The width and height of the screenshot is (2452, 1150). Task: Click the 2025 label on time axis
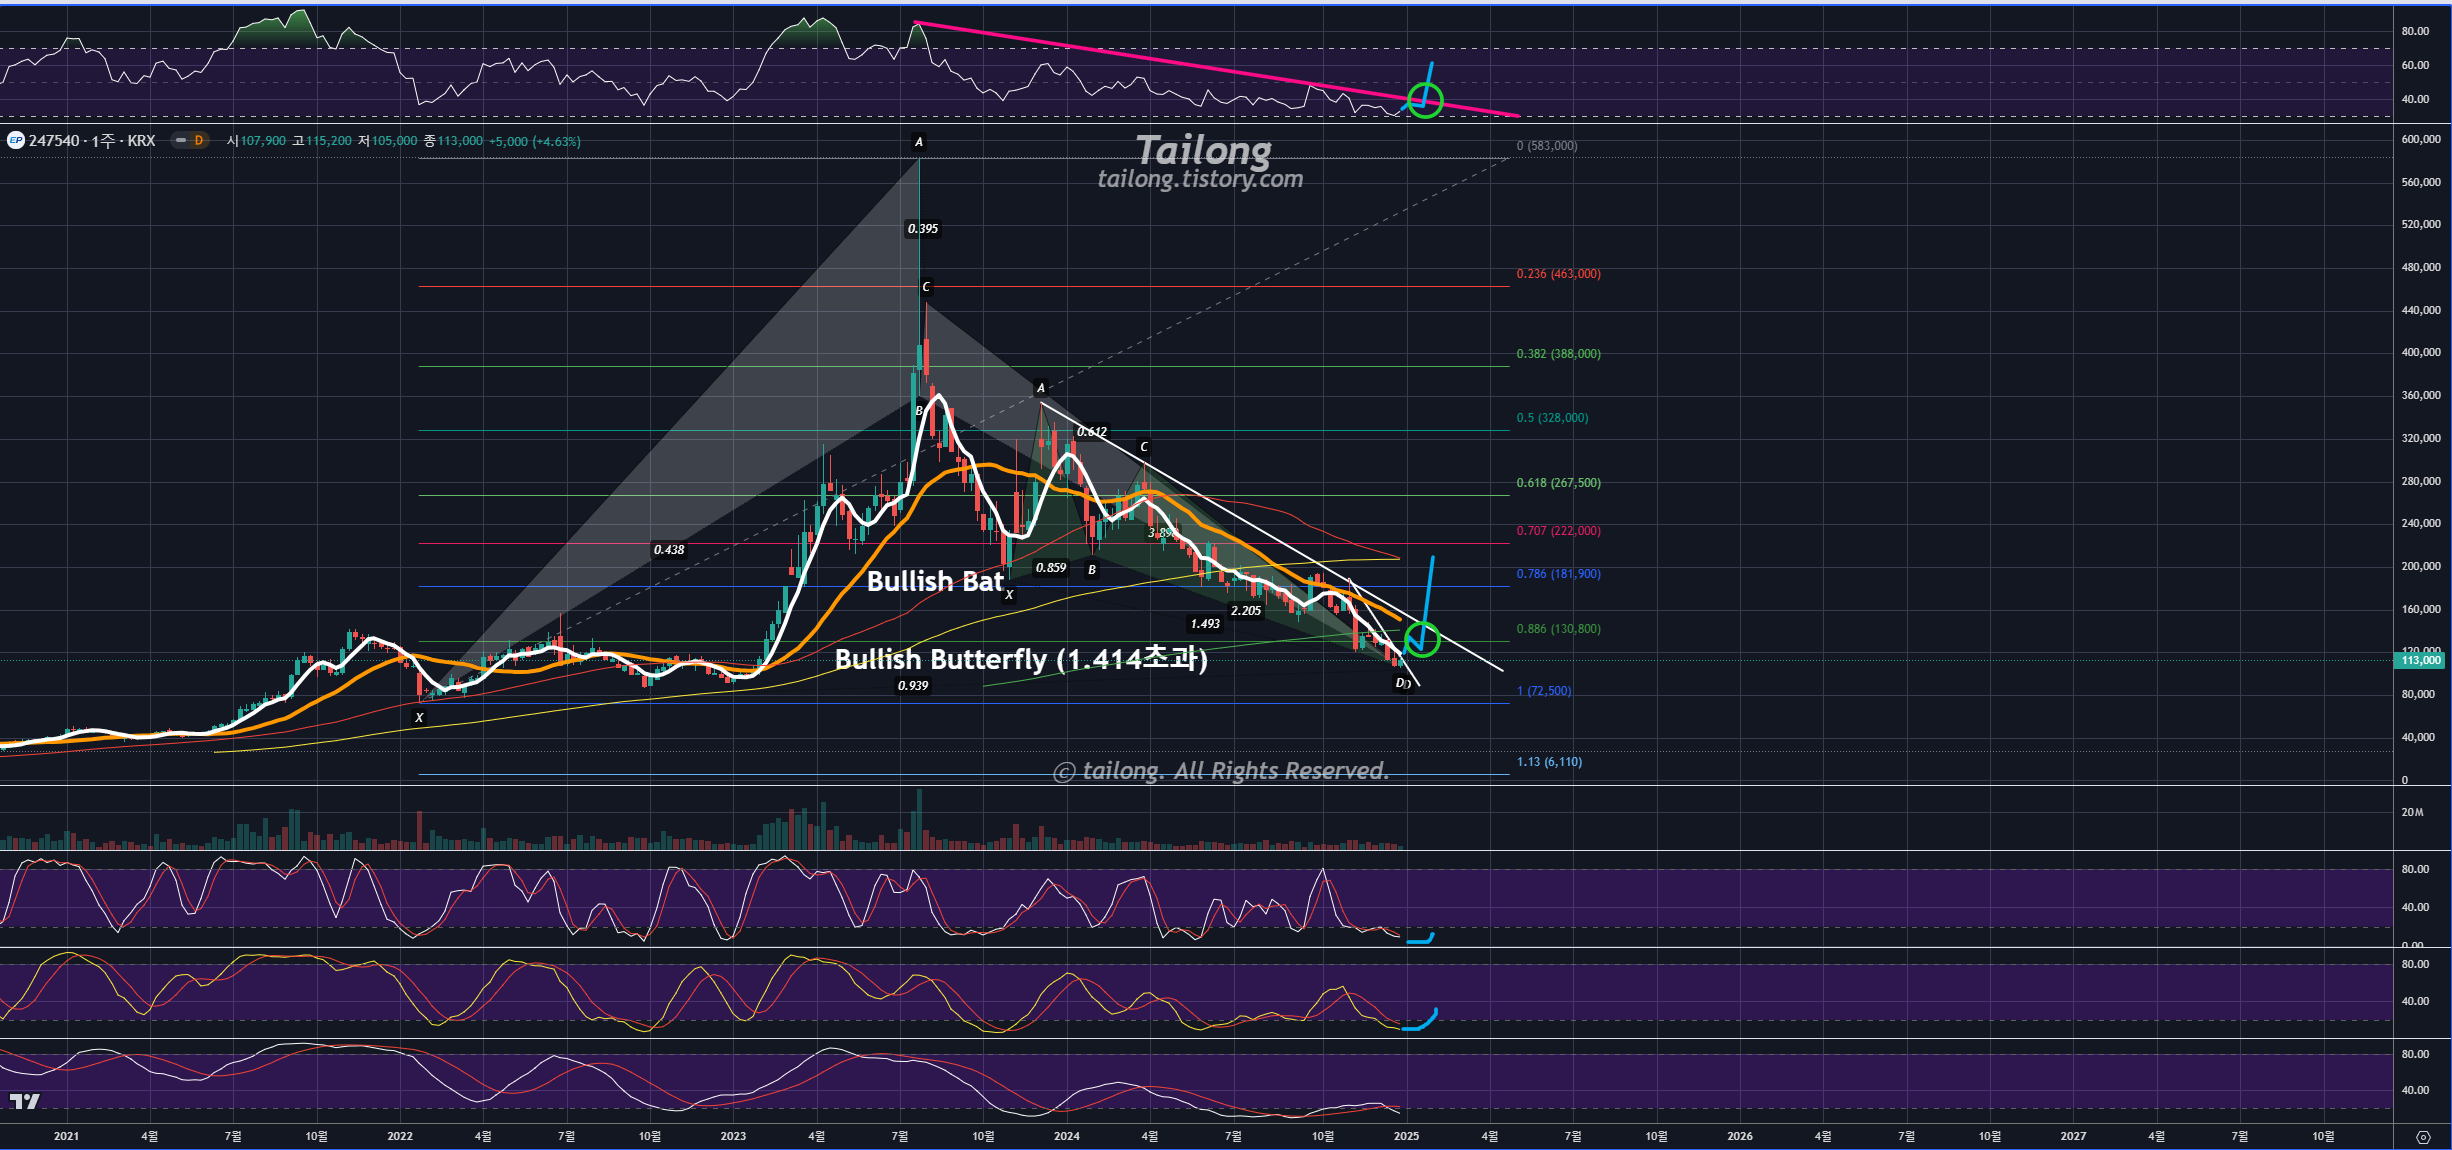click(x=1406, y=1136)
